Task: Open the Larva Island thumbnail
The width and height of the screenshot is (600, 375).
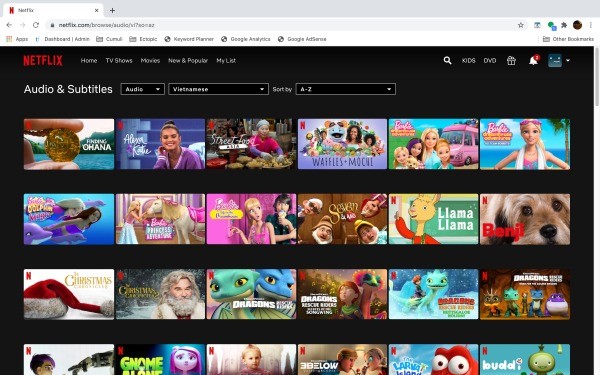Action: [x=434, y=359]
